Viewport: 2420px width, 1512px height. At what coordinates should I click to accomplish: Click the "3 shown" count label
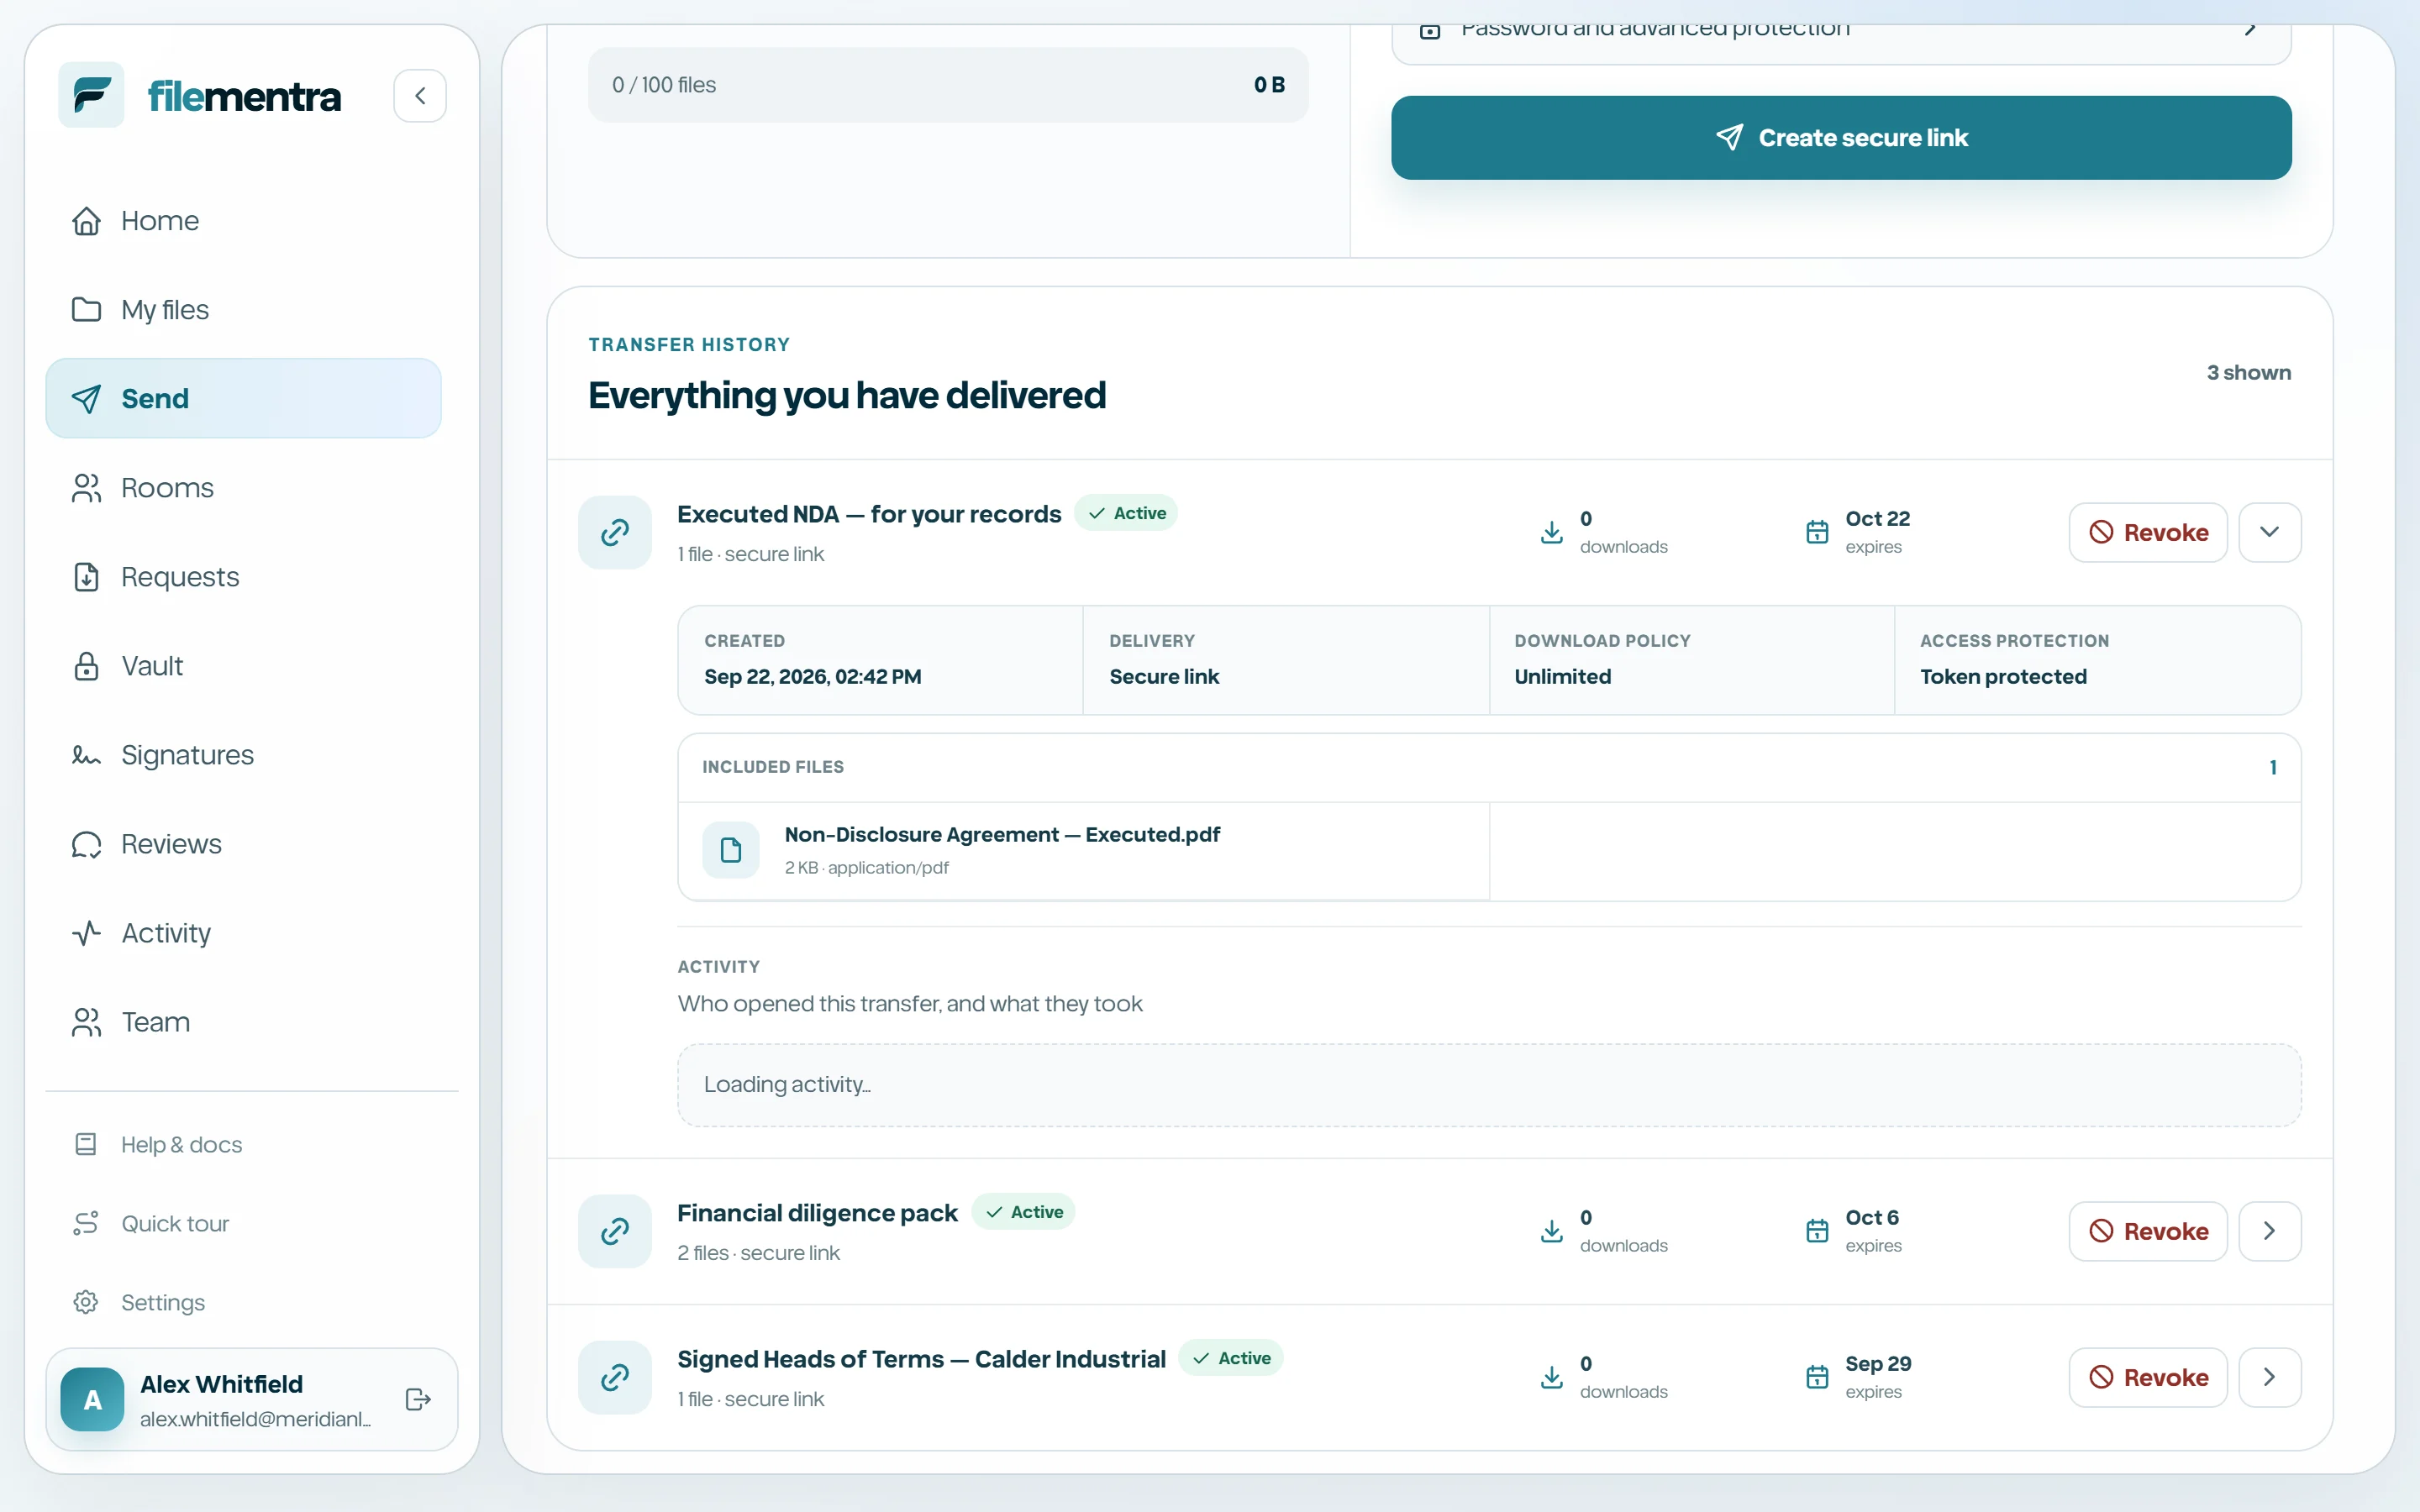tap(2249, 372)
